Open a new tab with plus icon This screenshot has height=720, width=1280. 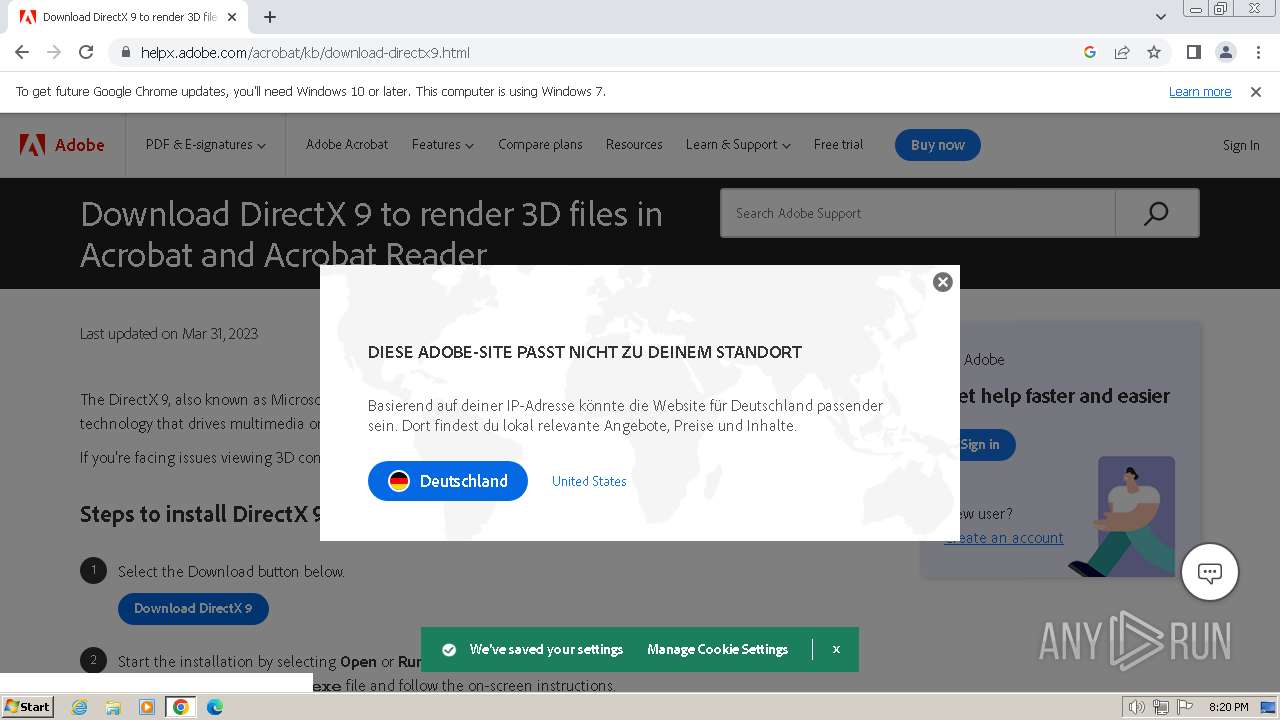coord(270,17)
